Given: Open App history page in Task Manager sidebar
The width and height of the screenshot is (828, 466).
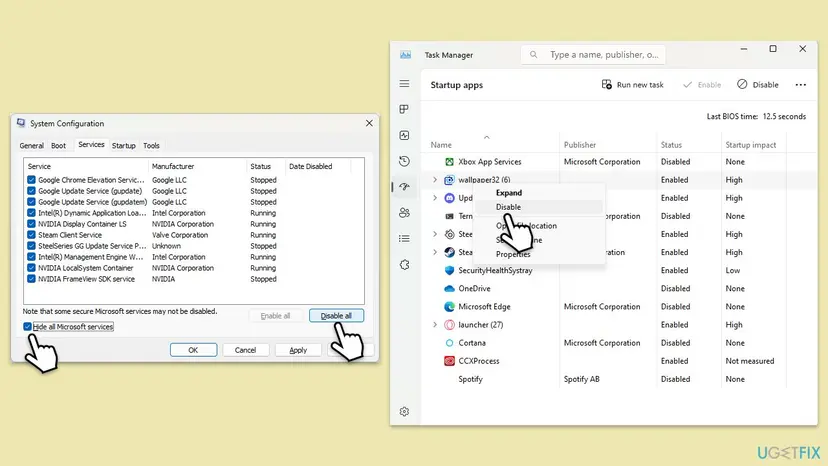Looking at the screenshot, I should (404, 161).
